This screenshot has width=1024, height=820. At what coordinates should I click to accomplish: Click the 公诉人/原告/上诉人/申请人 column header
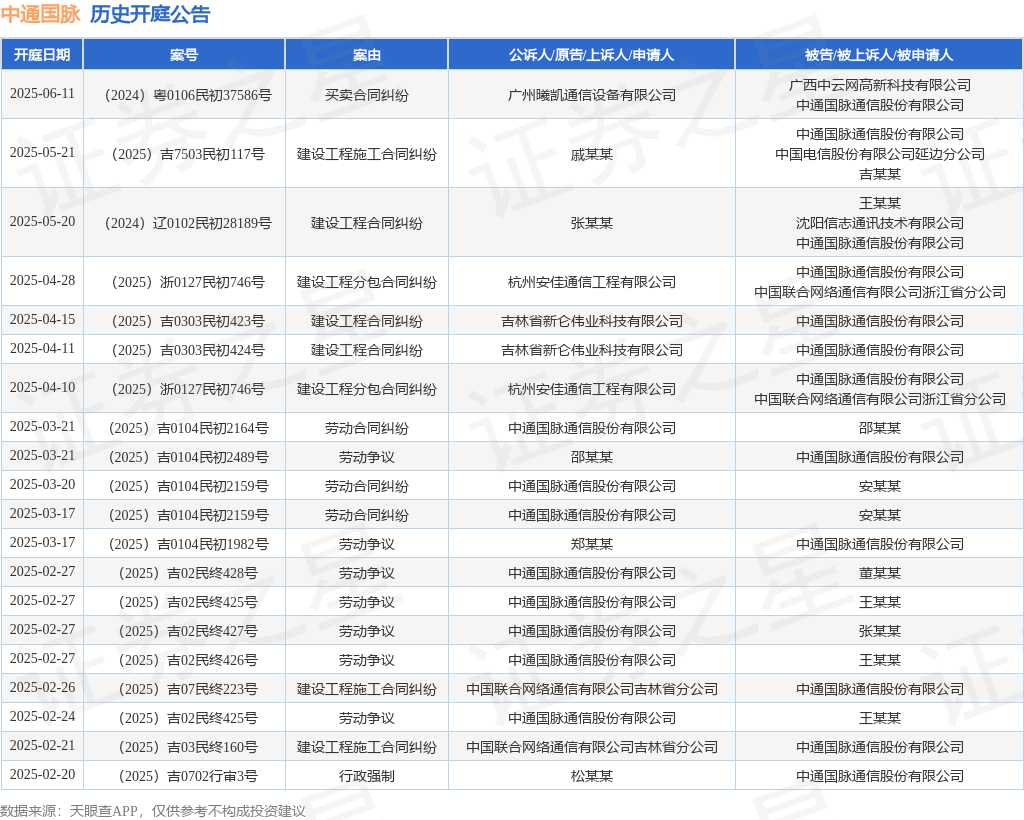[x=591, y=55]
